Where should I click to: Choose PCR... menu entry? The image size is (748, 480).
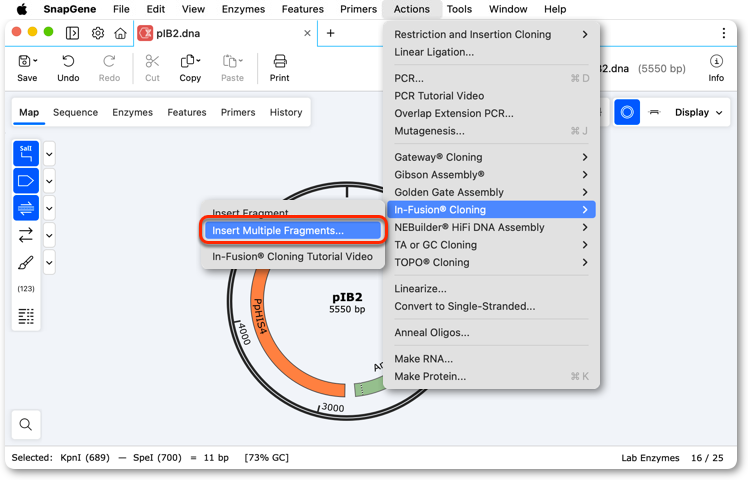[491, 78]
